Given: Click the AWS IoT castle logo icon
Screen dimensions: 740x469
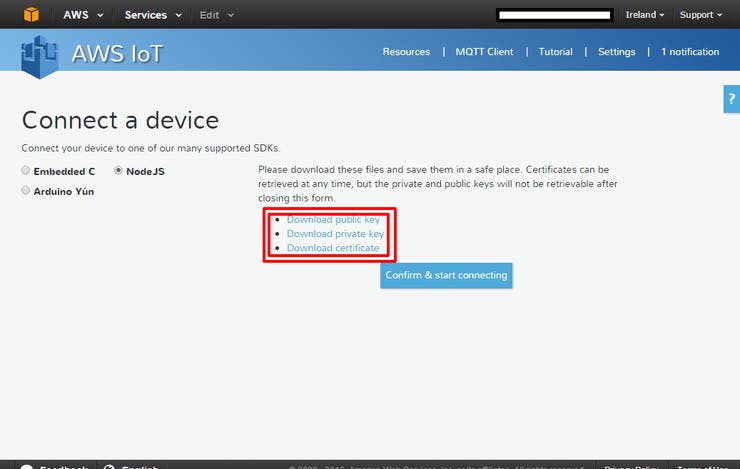Looking at the screenshot, I should coord(40,57).
